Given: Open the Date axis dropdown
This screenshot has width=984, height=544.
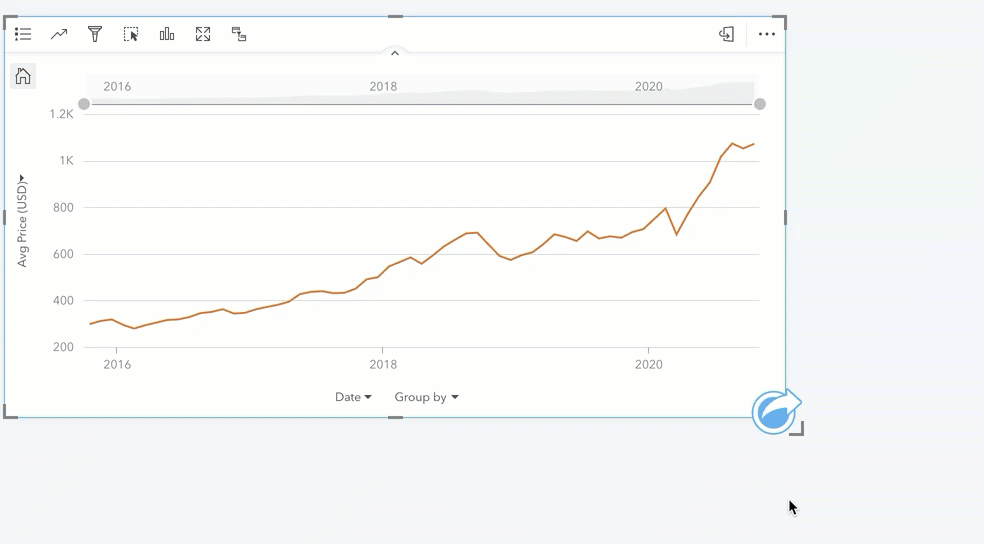Looking at the screenshot, I should coord(353,397).
